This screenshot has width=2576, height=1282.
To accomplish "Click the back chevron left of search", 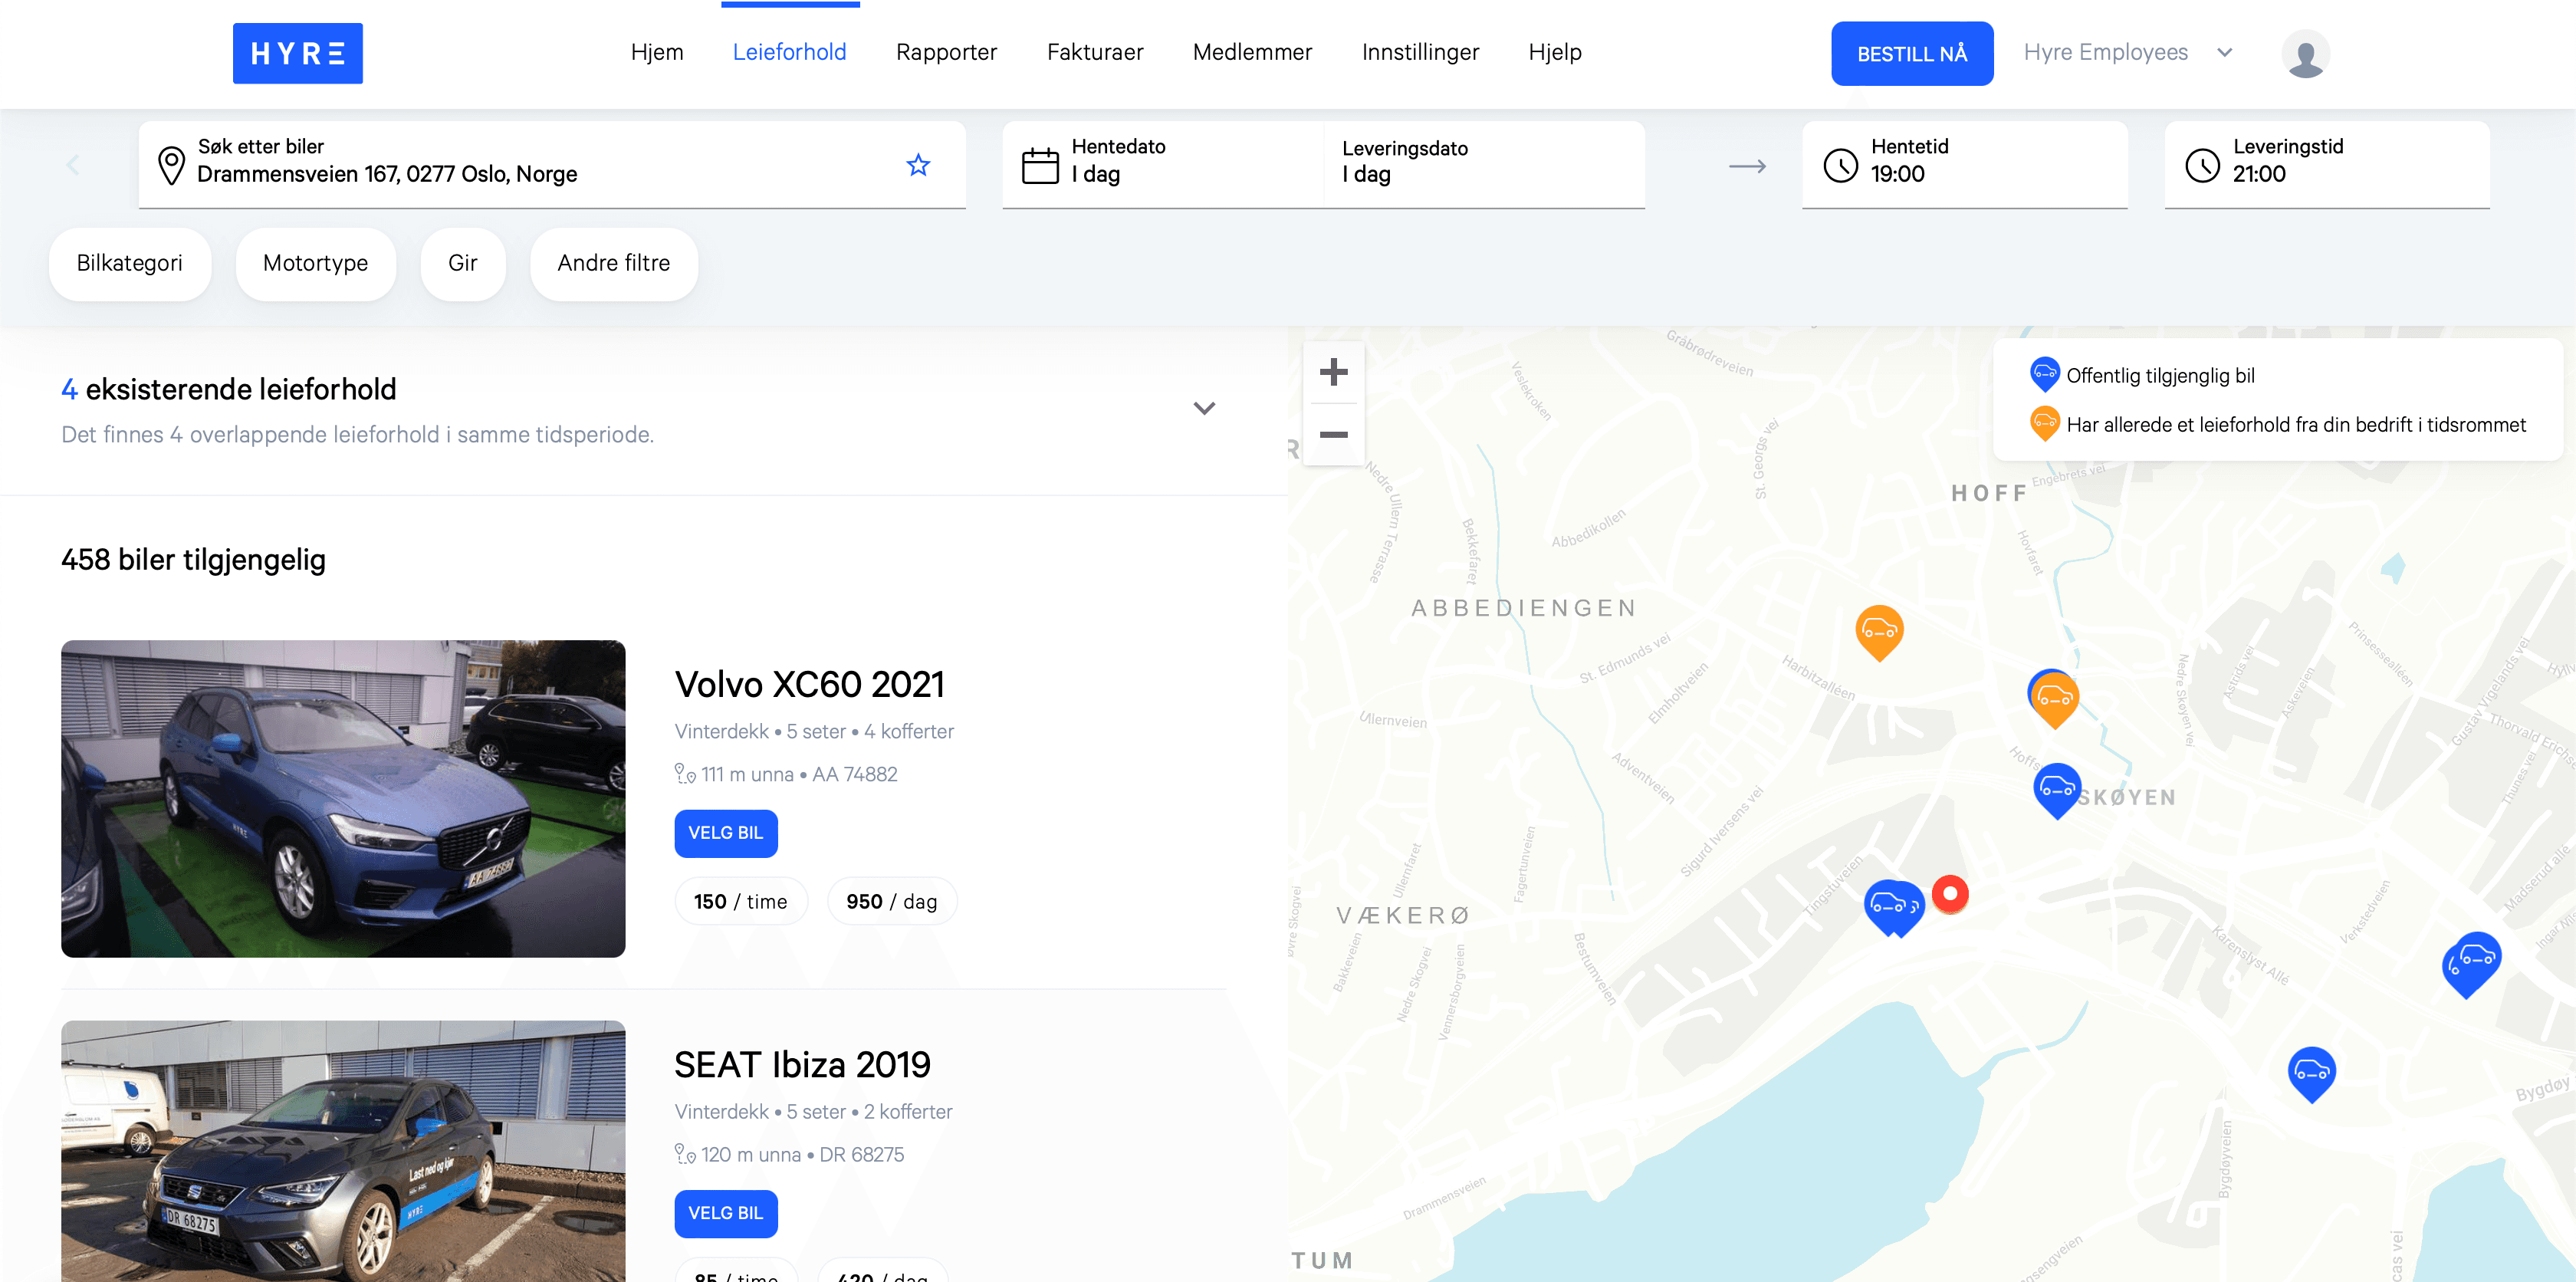I will (72, 165).
